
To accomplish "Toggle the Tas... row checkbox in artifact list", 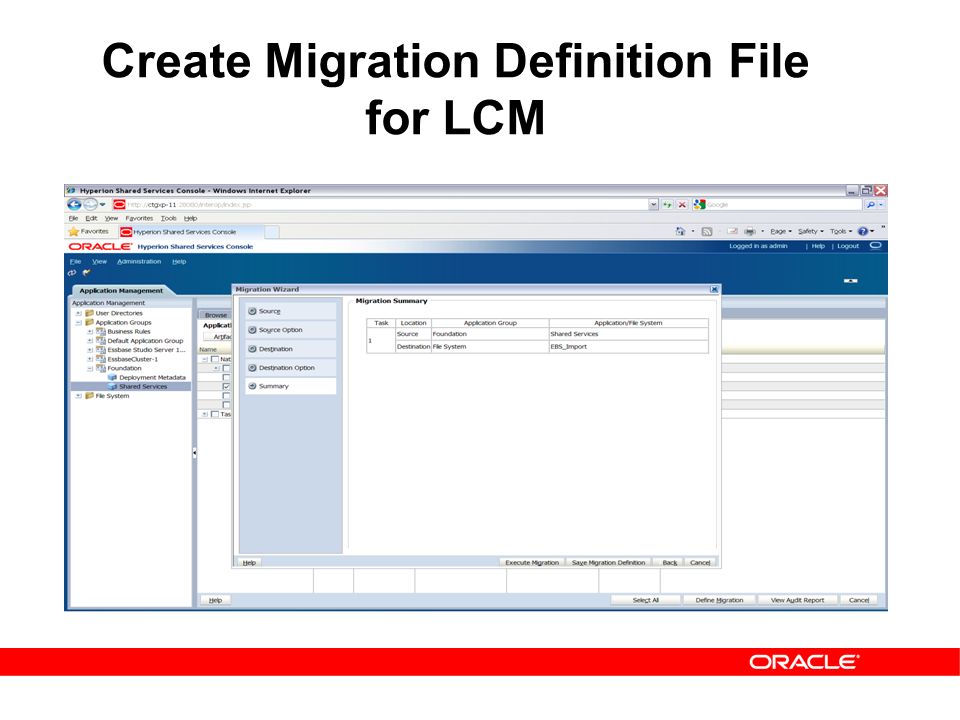I will pos(214,414).
